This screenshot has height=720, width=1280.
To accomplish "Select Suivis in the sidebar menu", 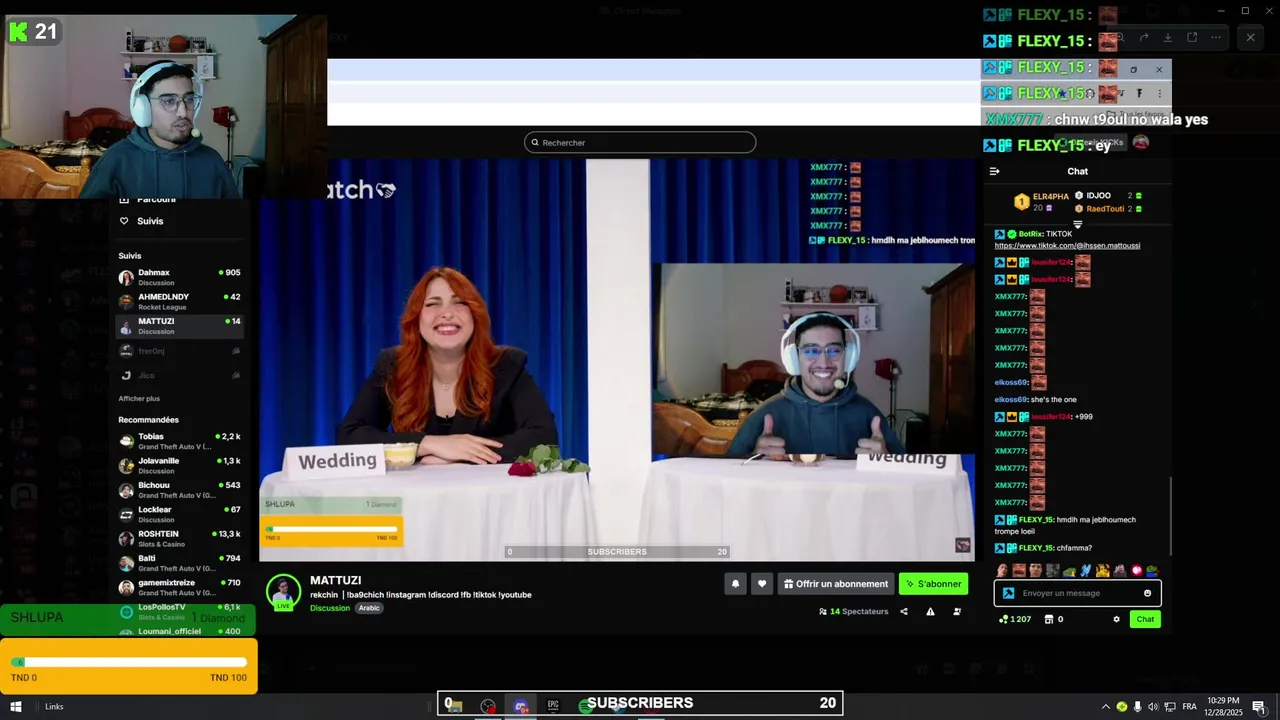I will pyautogui.click(x=150, y=221).
